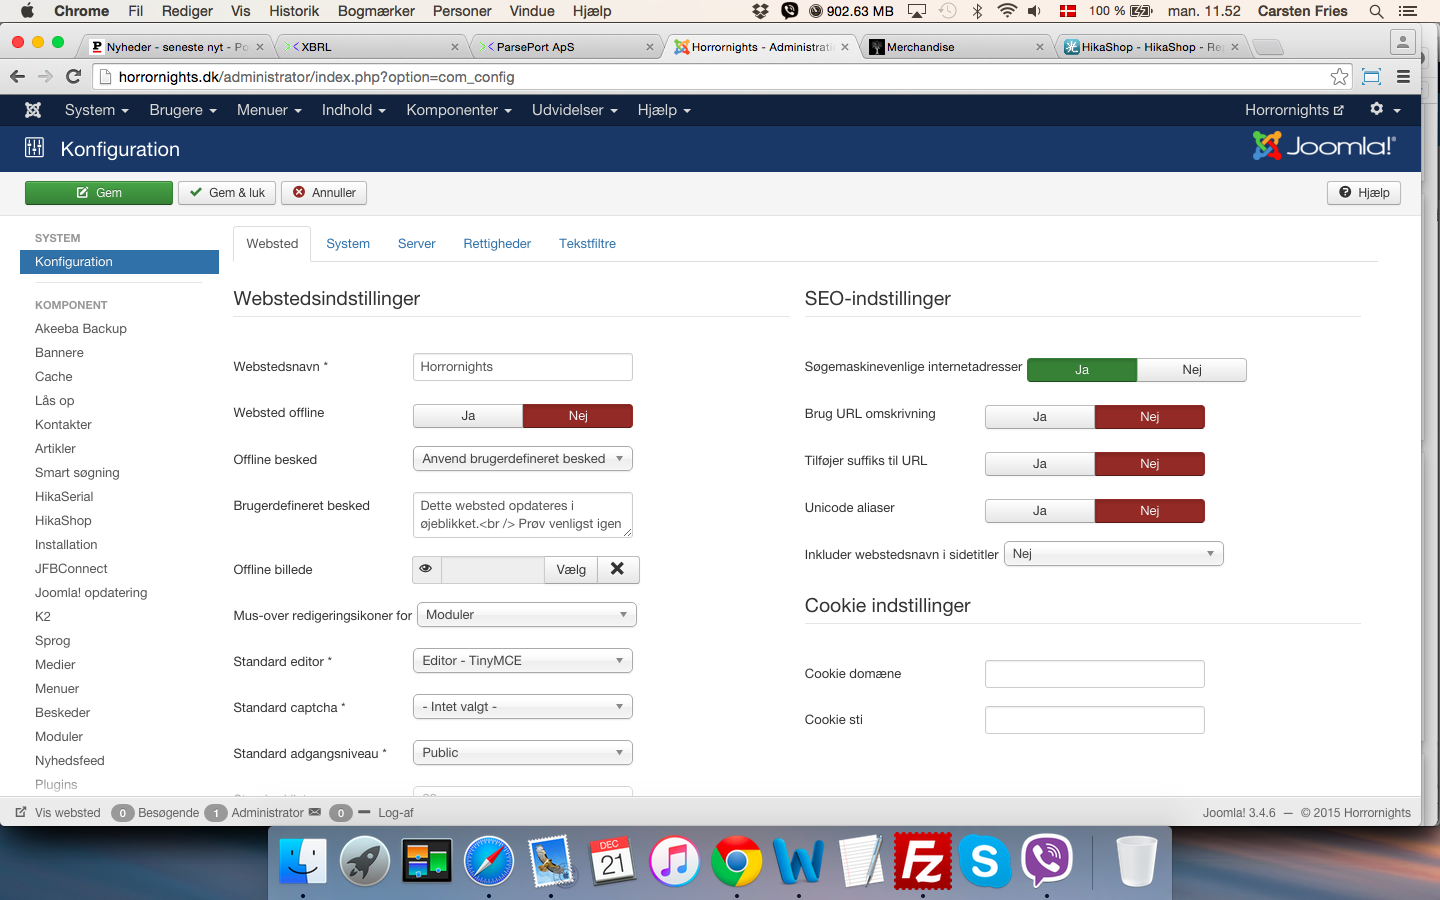This screenshot has width=1440, height=900.
Task: Expand the Komponenter admin menu
Action: (459, 110)
